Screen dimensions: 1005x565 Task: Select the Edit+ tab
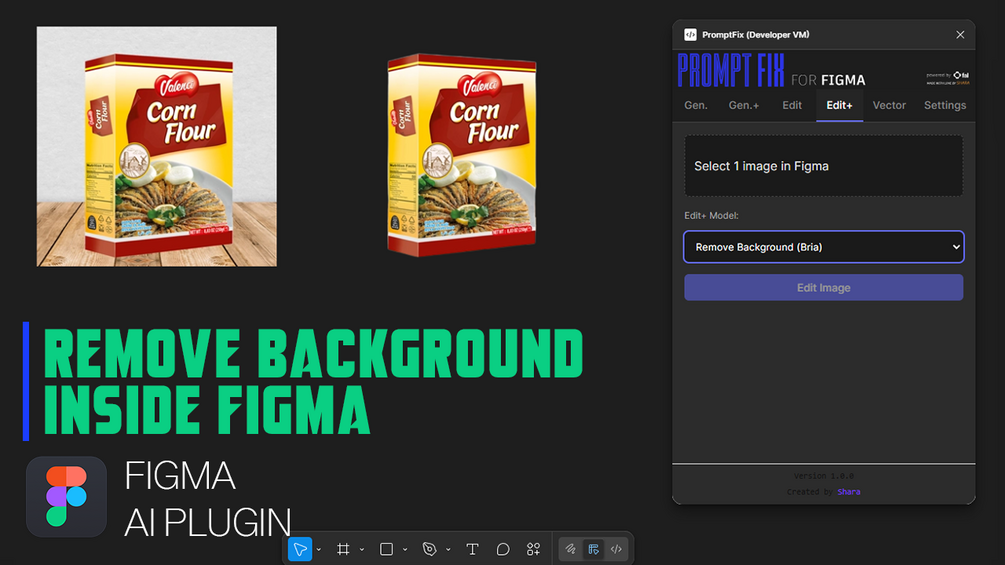[x=839, y=105]
